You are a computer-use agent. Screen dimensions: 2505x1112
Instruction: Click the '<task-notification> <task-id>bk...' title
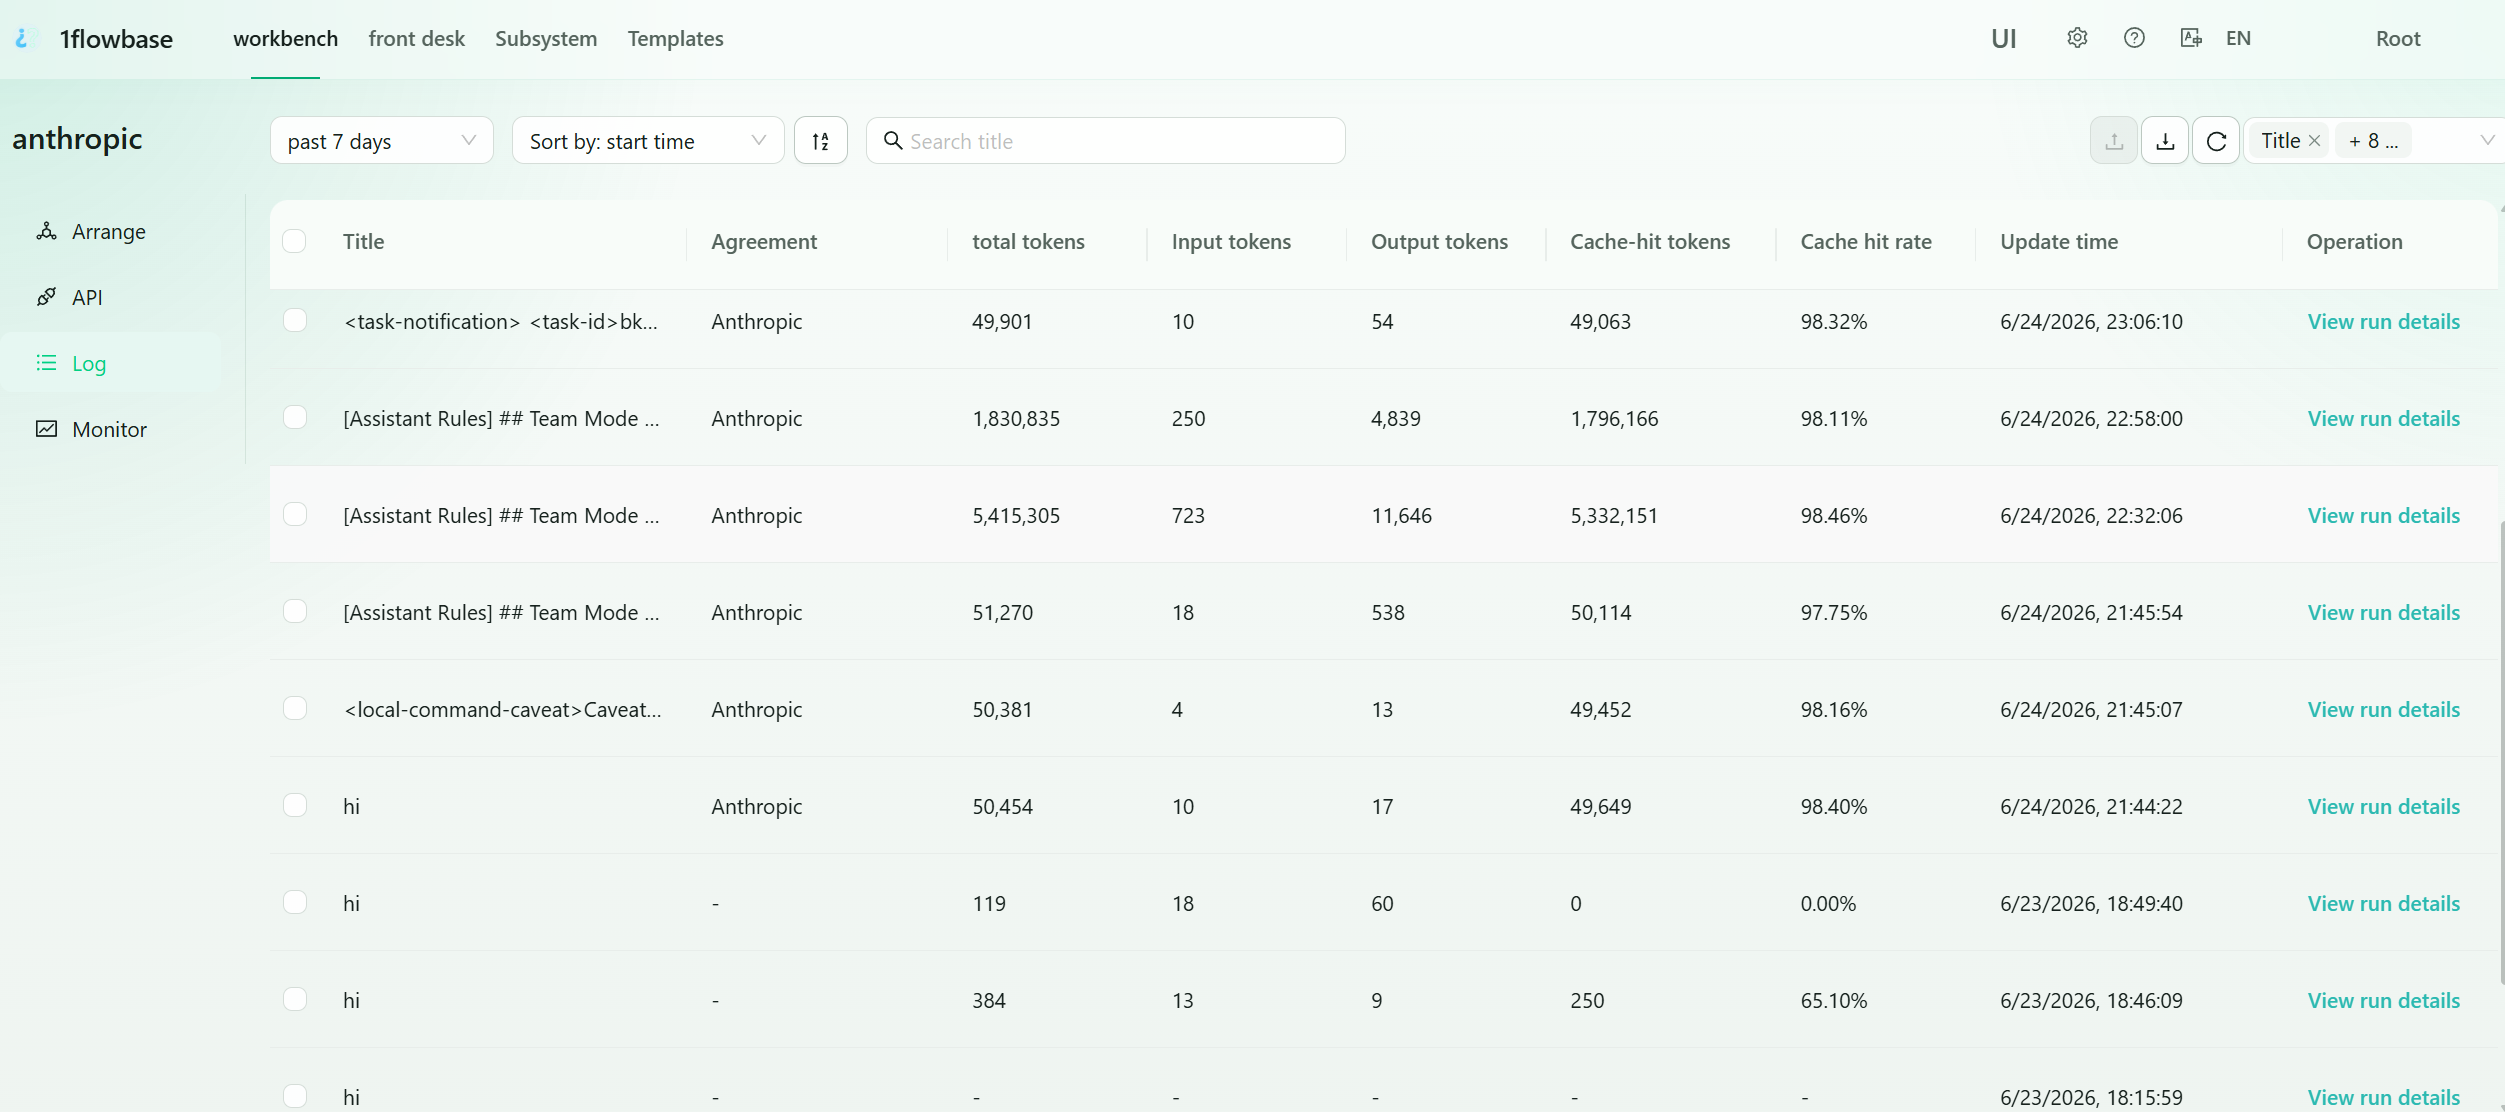500,321
